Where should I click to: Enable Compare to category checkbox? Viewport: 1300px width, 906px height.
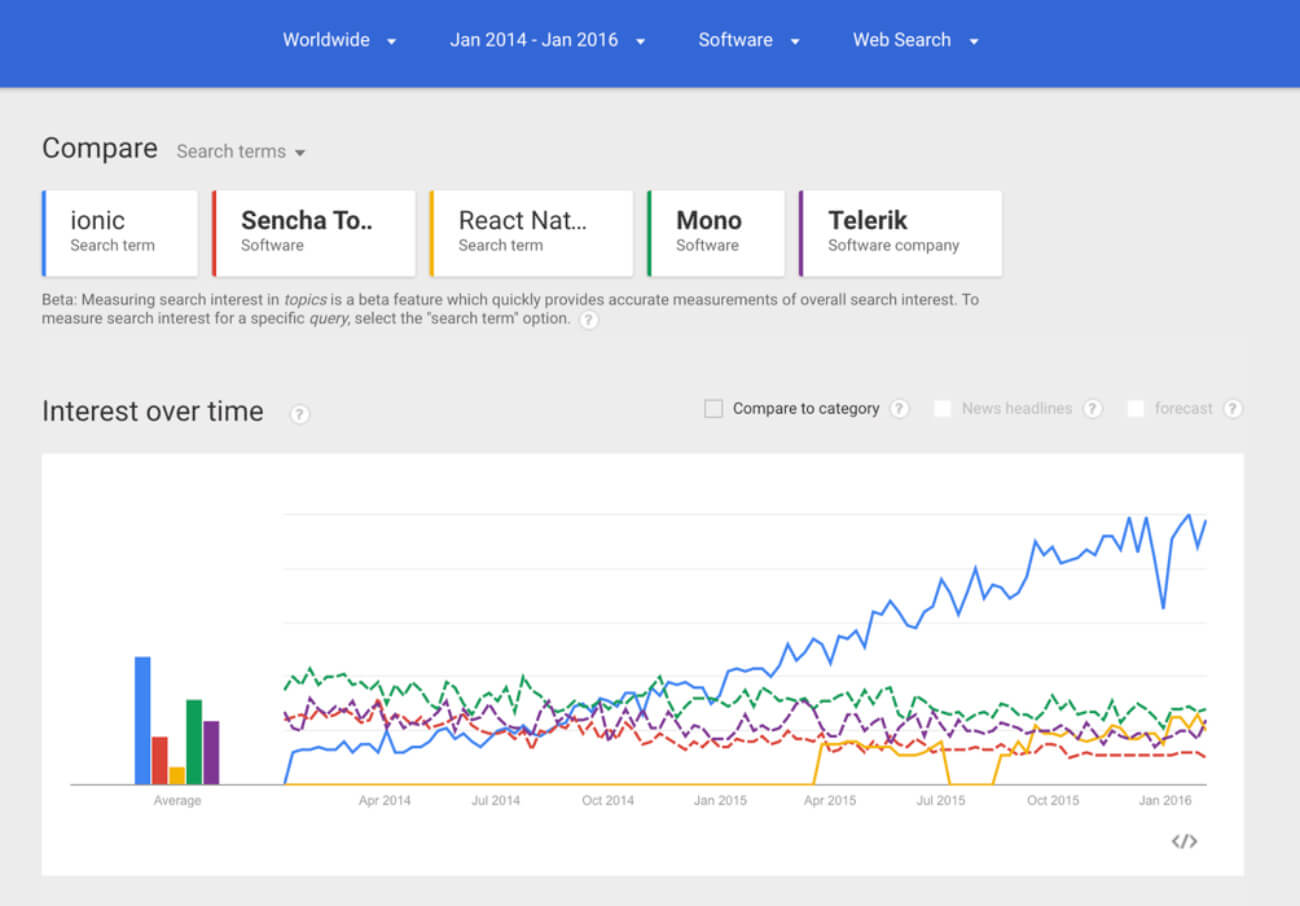pos(713,408)
